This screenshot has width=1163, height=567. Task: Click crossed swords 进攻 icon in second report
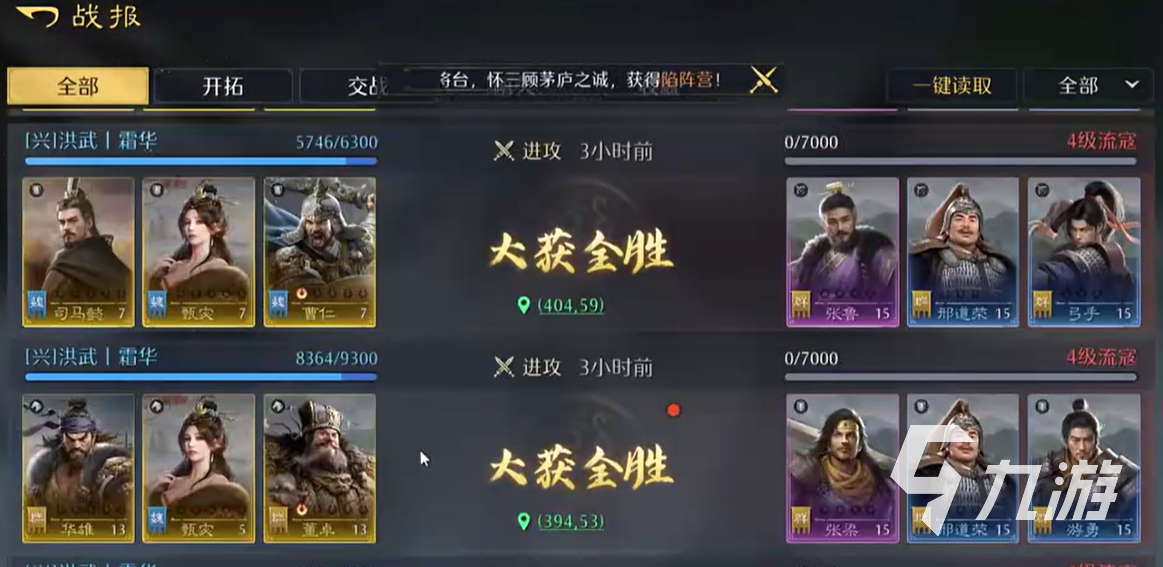(504, 367)
